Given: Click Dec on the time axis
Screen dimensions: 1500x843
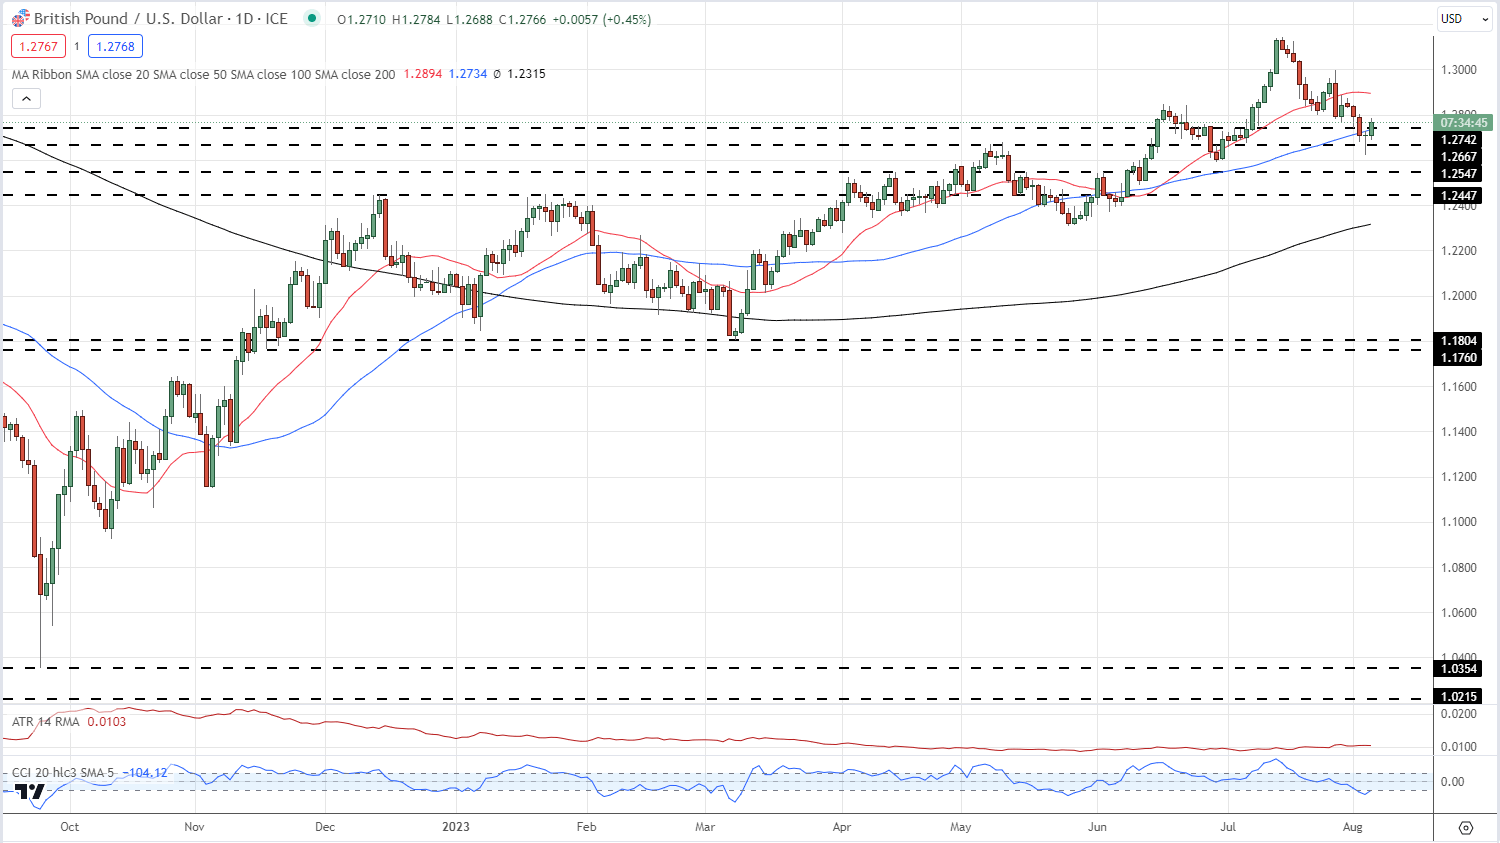Looking at the screenshot, I should (325, 827).
